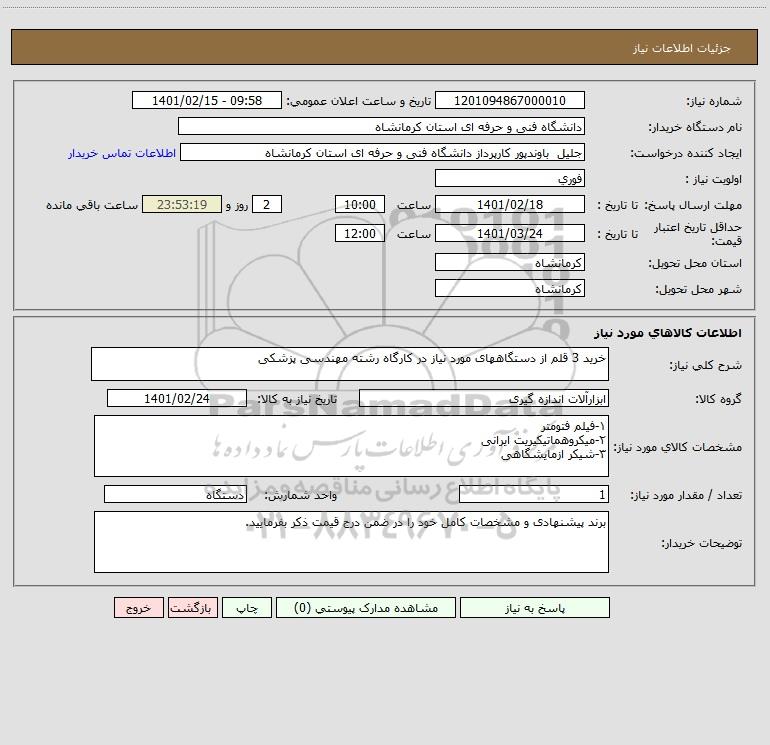
Task: Click the countdown timer 23:53:19
Action: pyautogui.click(x=182, y=204)
